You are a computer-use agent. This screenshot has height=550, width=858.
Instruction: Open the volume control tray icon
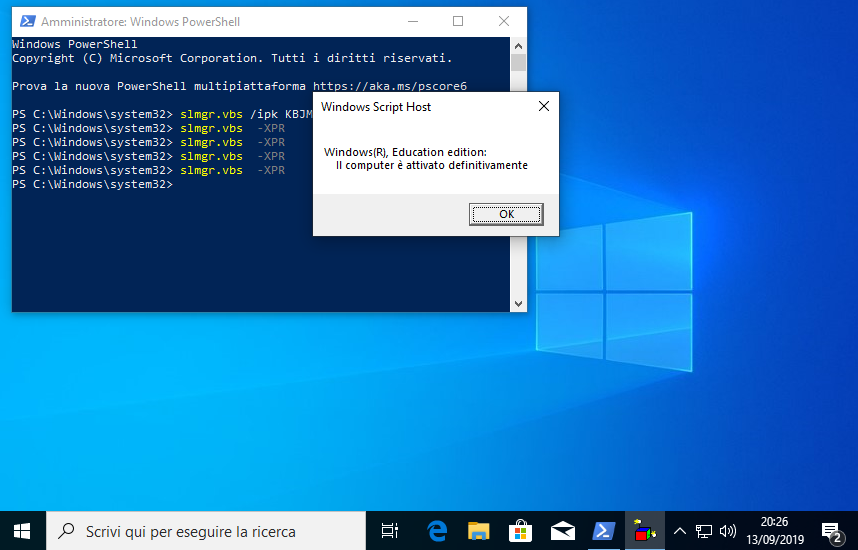click(728, 531)
